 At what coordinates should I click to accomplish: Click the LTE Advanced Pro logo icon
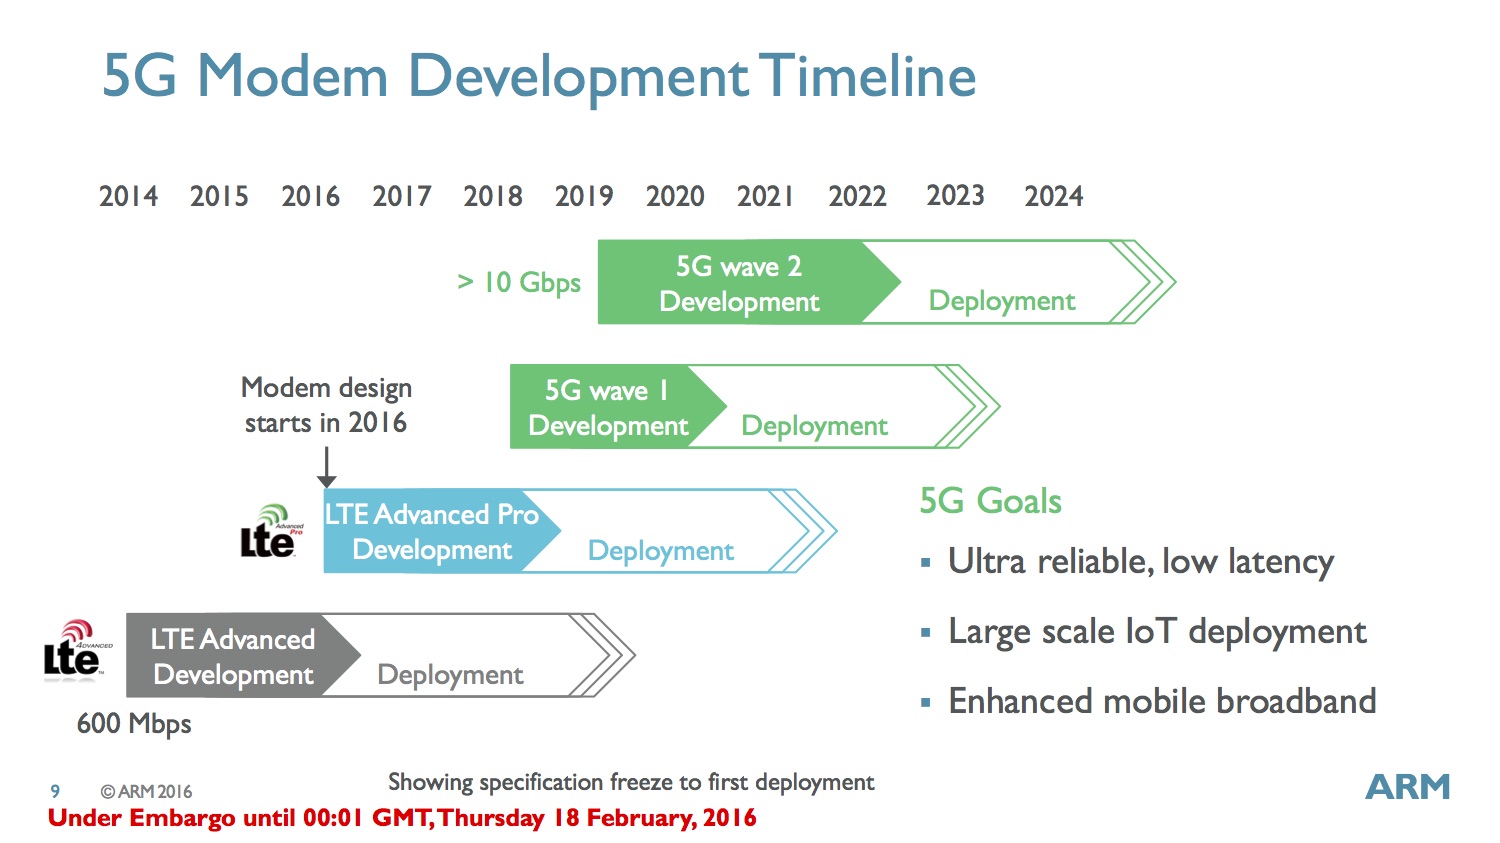[272, 531]
